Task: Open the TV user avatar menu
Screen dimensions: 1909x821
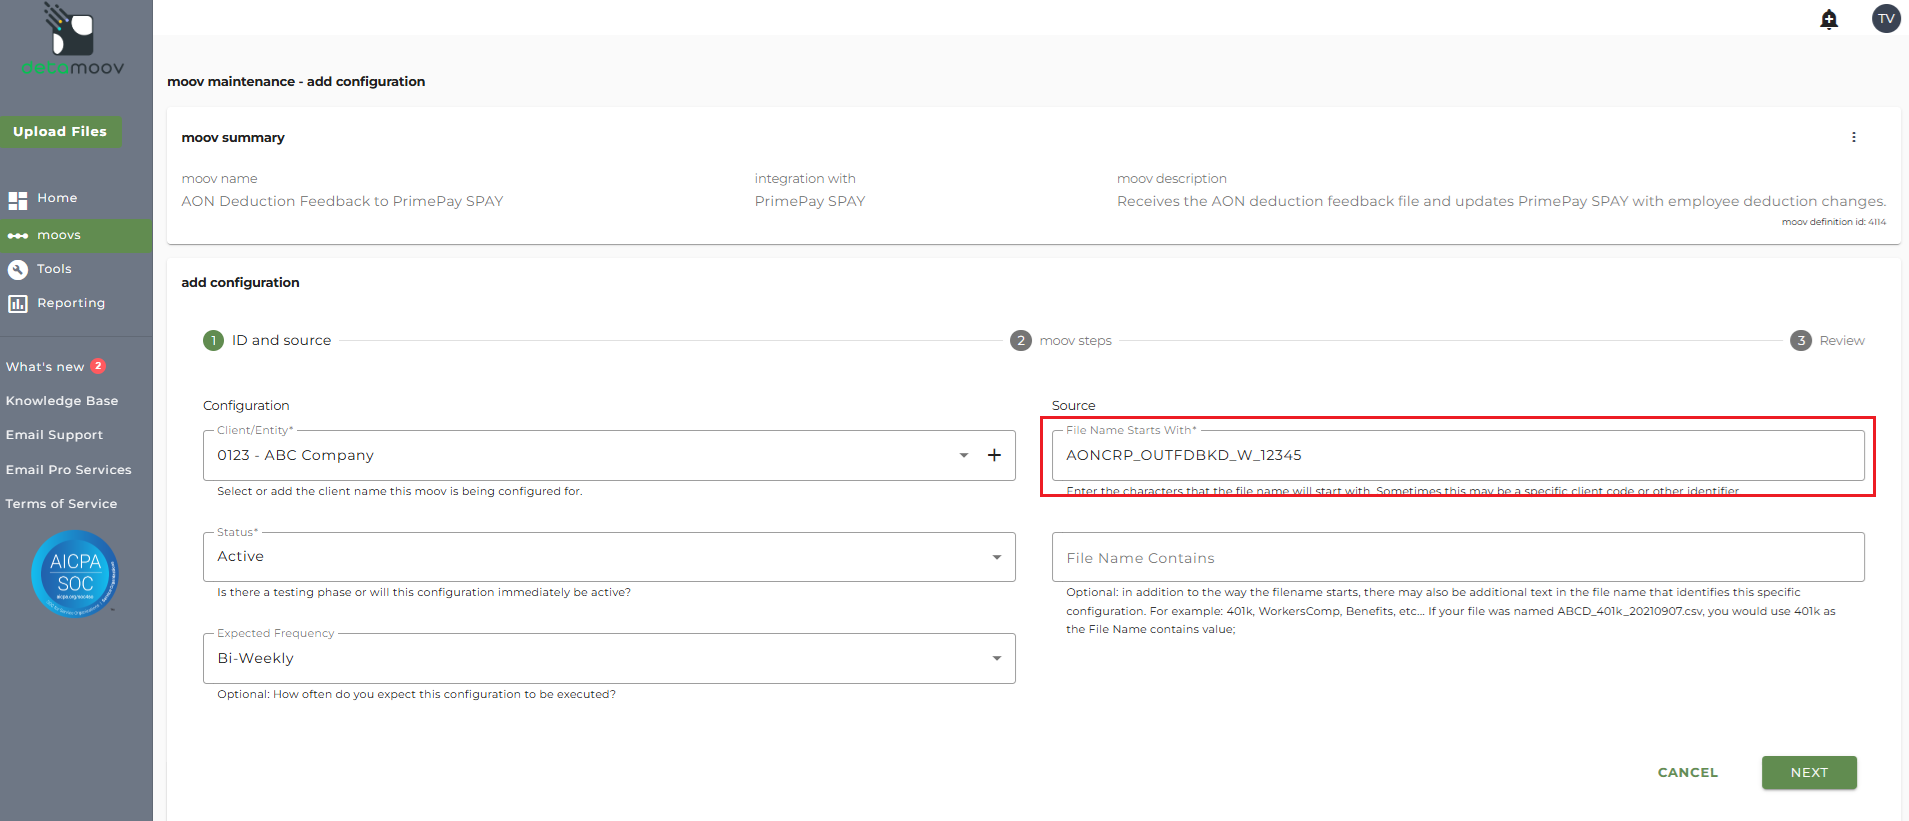Action: (x=1886, y=19)
